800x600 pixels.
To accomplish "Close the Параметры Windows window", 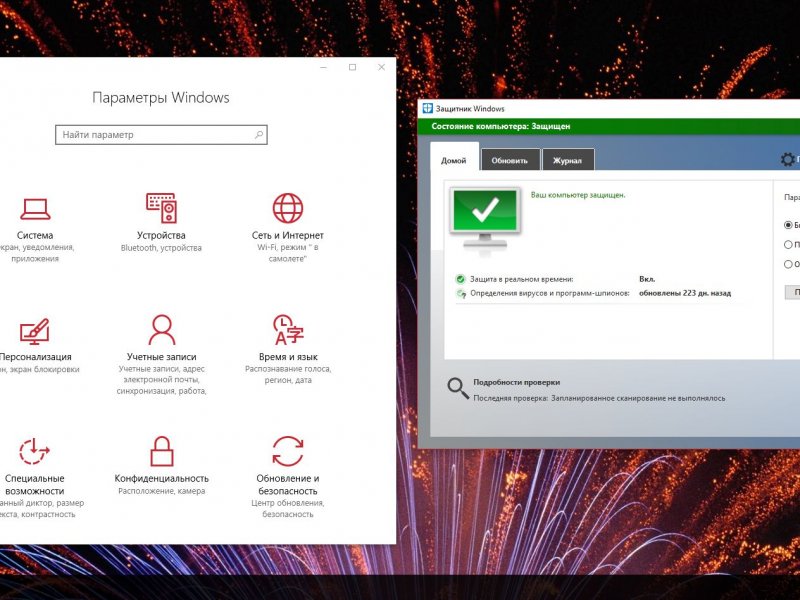I will pyautogui.click(x=381, y=67).
